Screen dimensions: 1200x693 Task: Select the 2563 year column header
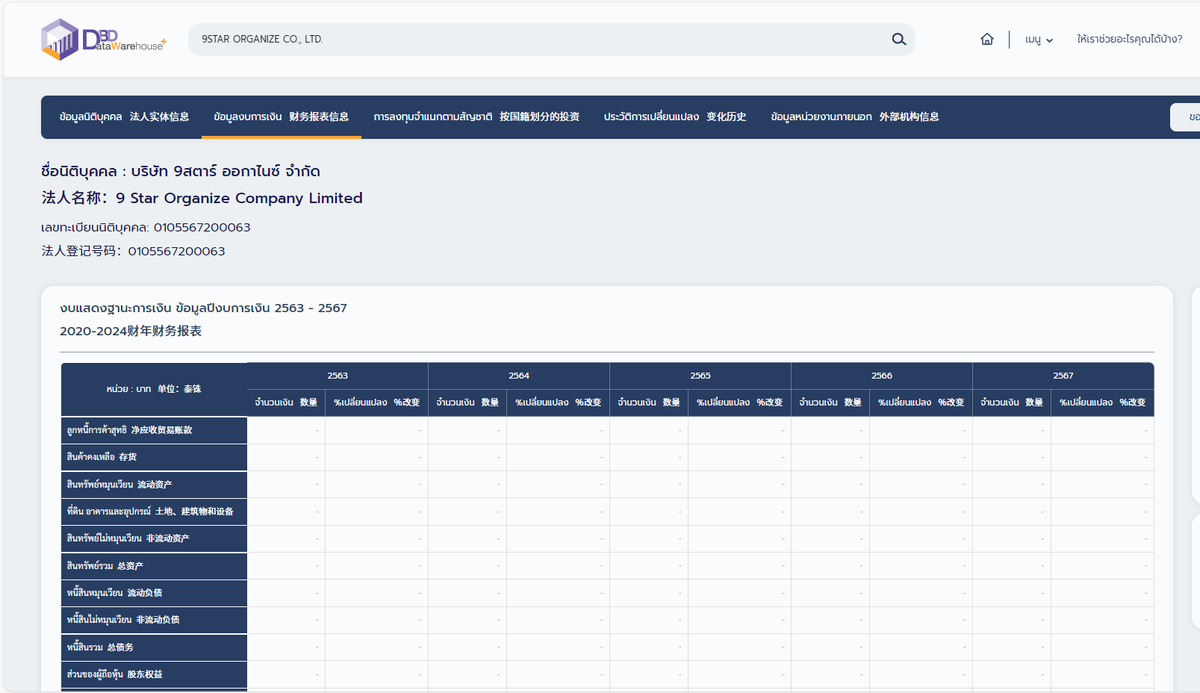[338, 376]
